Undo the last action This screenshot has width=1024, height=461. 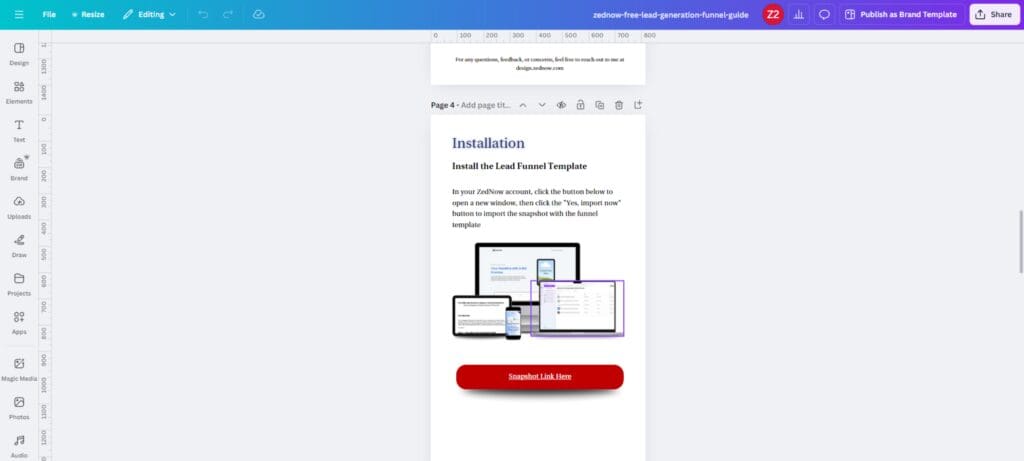[x=203, y=14]
